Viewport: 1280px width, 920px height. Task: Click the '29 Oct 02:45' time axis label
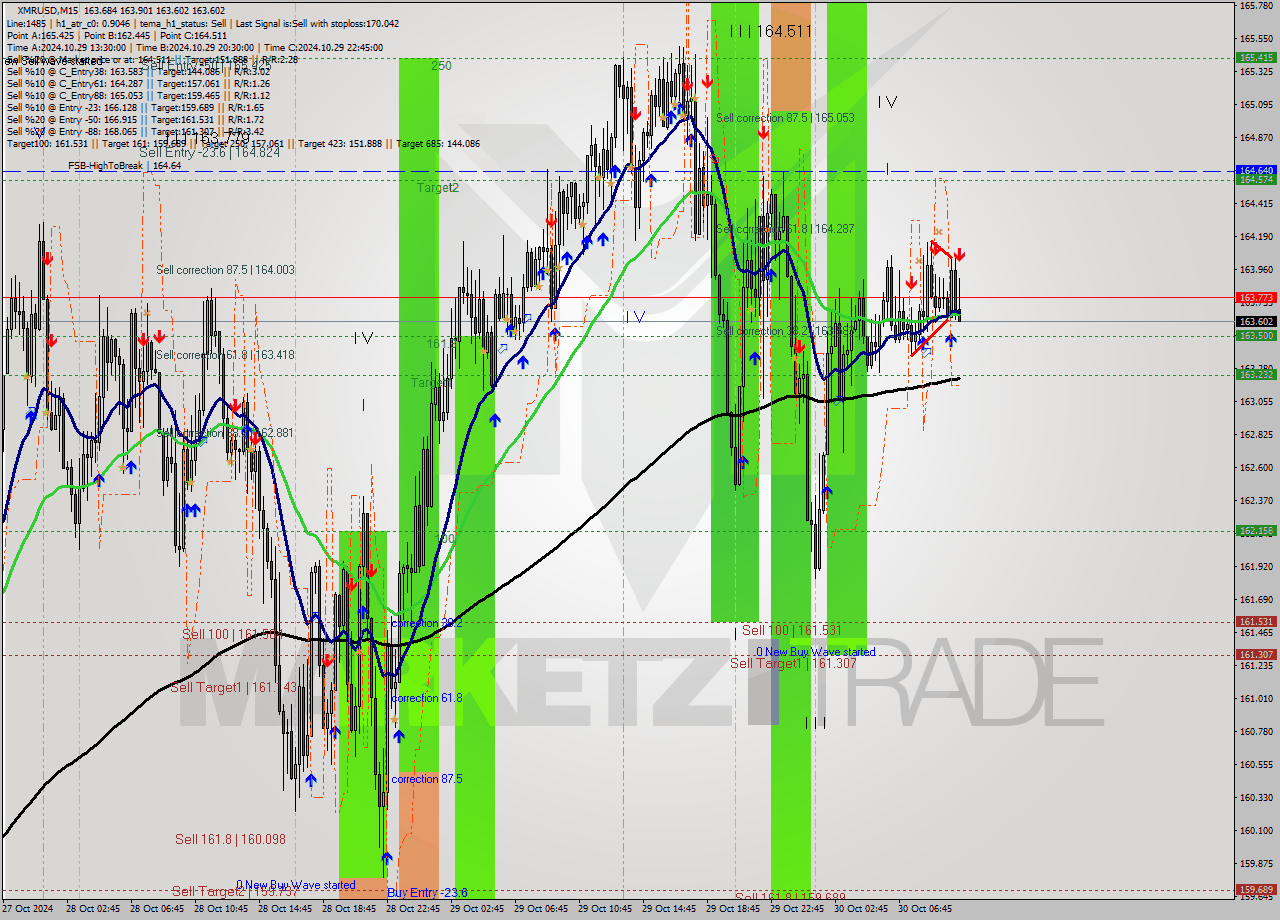tap(476, 910)
